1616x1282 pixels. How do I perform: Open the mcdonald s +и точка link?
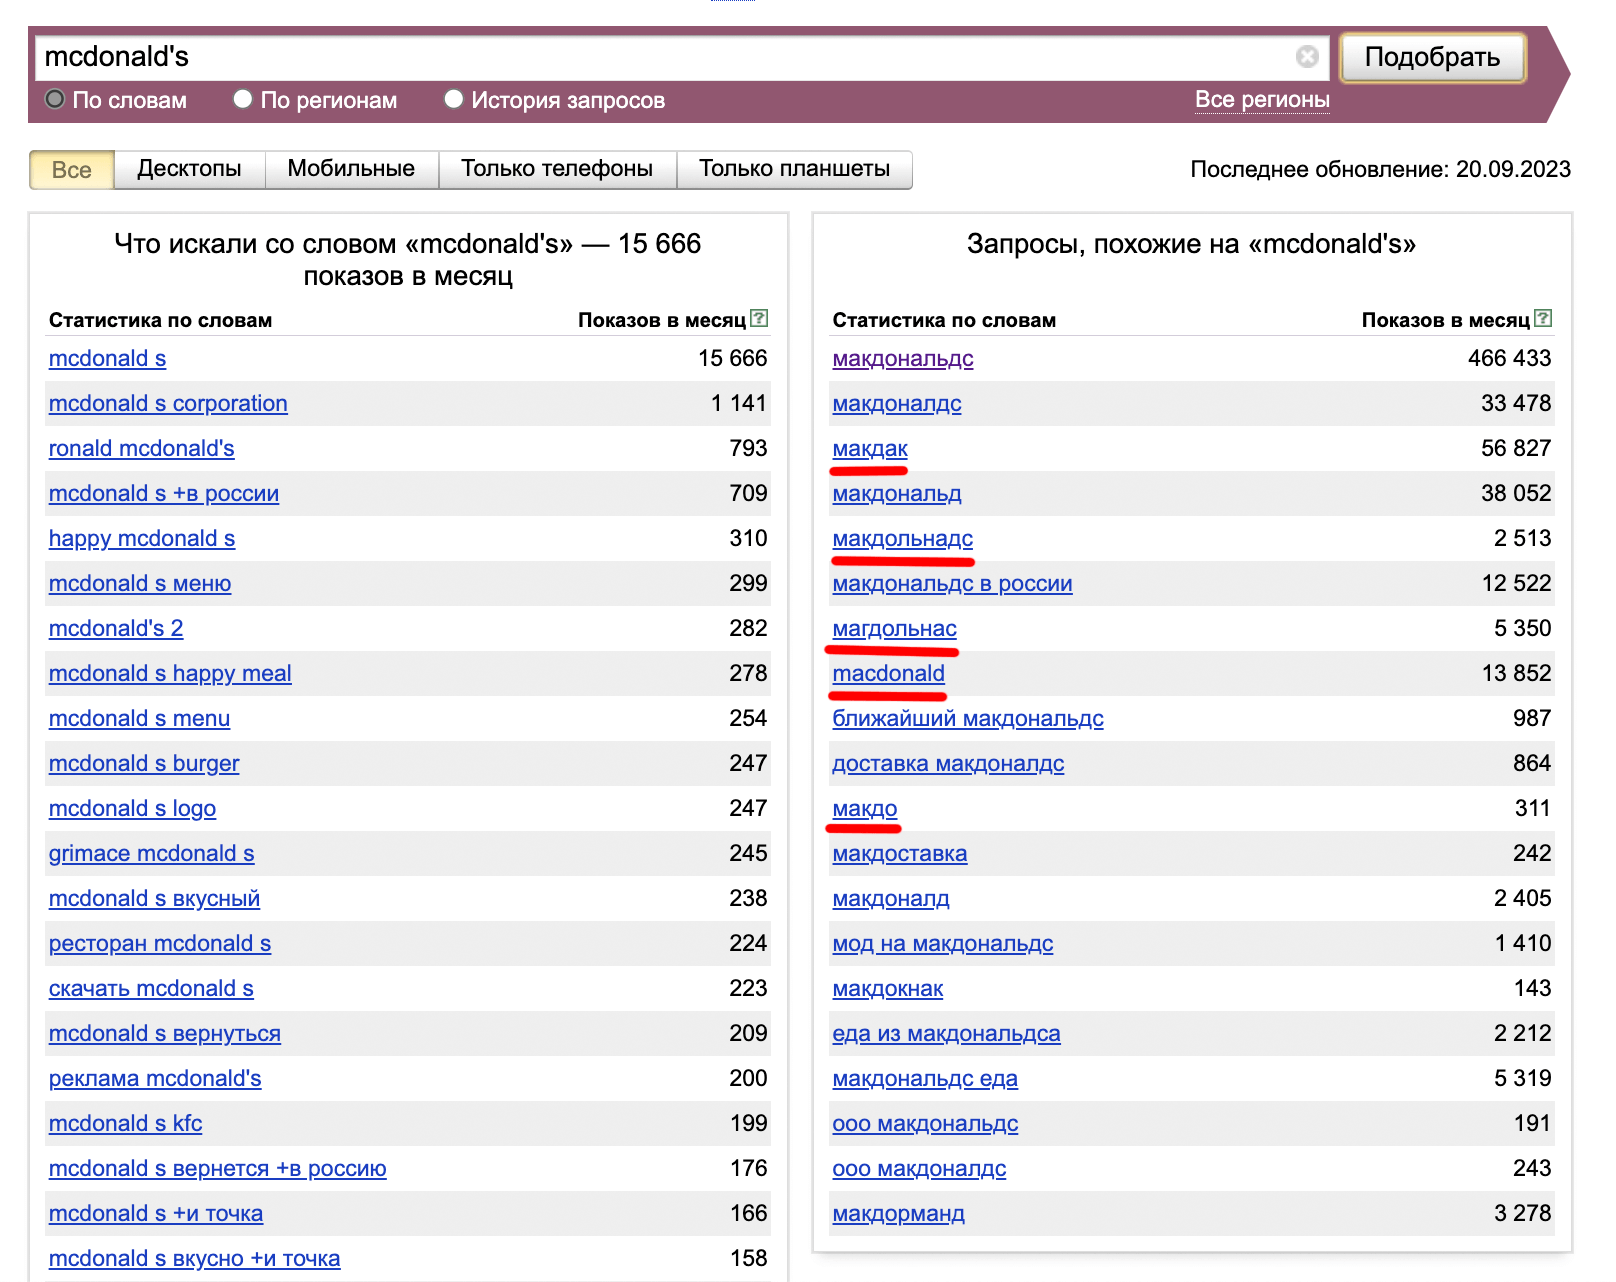(156, 1213)
